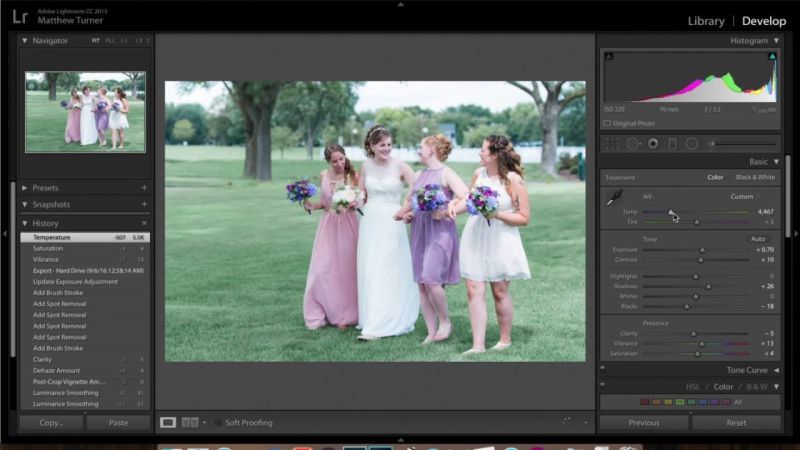Select the Red Eye Correction tool
The image size is (800, 450).
pyautogui.click(x=652, y=144)
